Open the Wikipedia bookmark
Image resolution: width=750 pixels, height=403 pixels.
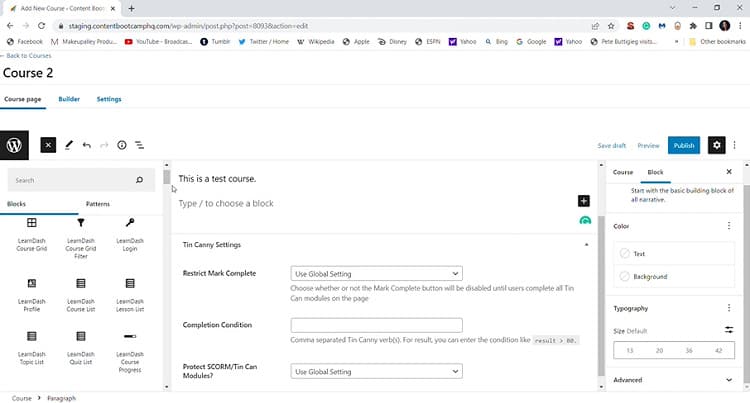[x=316, y=42]
